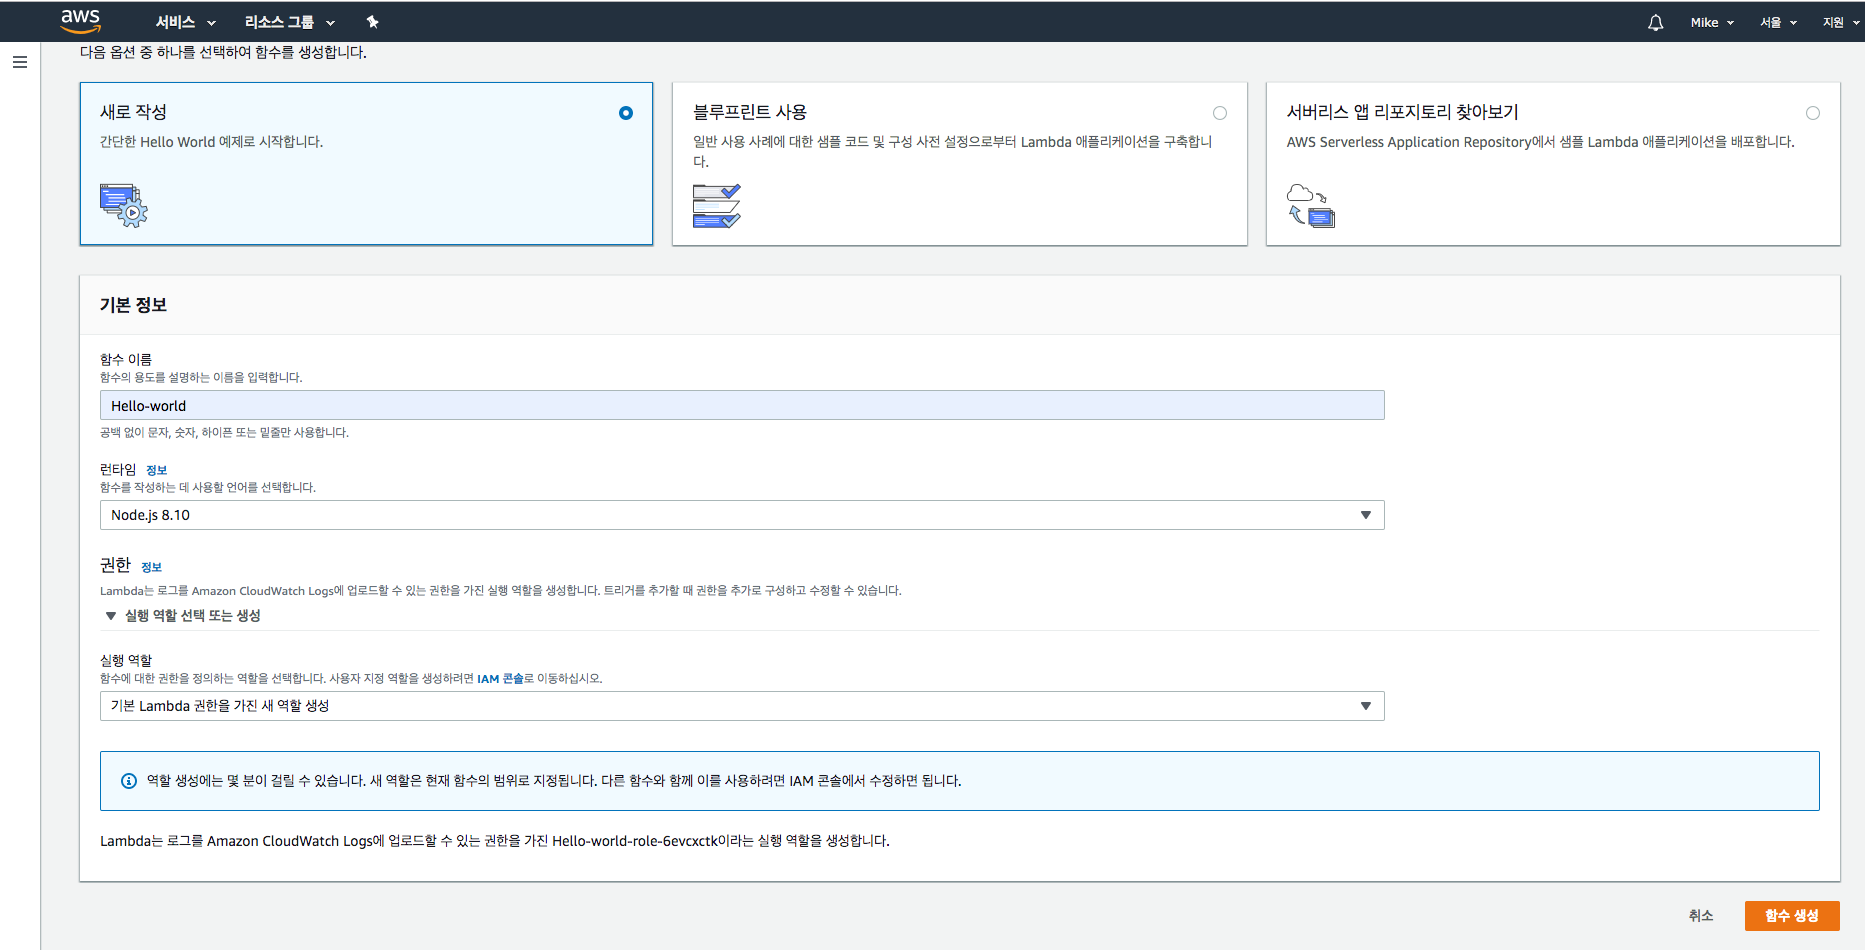Click the 서버리스 앱 리포지토리 찾아보기 card title
This screenshot has width=1865, height=950.
[1403, 112]
